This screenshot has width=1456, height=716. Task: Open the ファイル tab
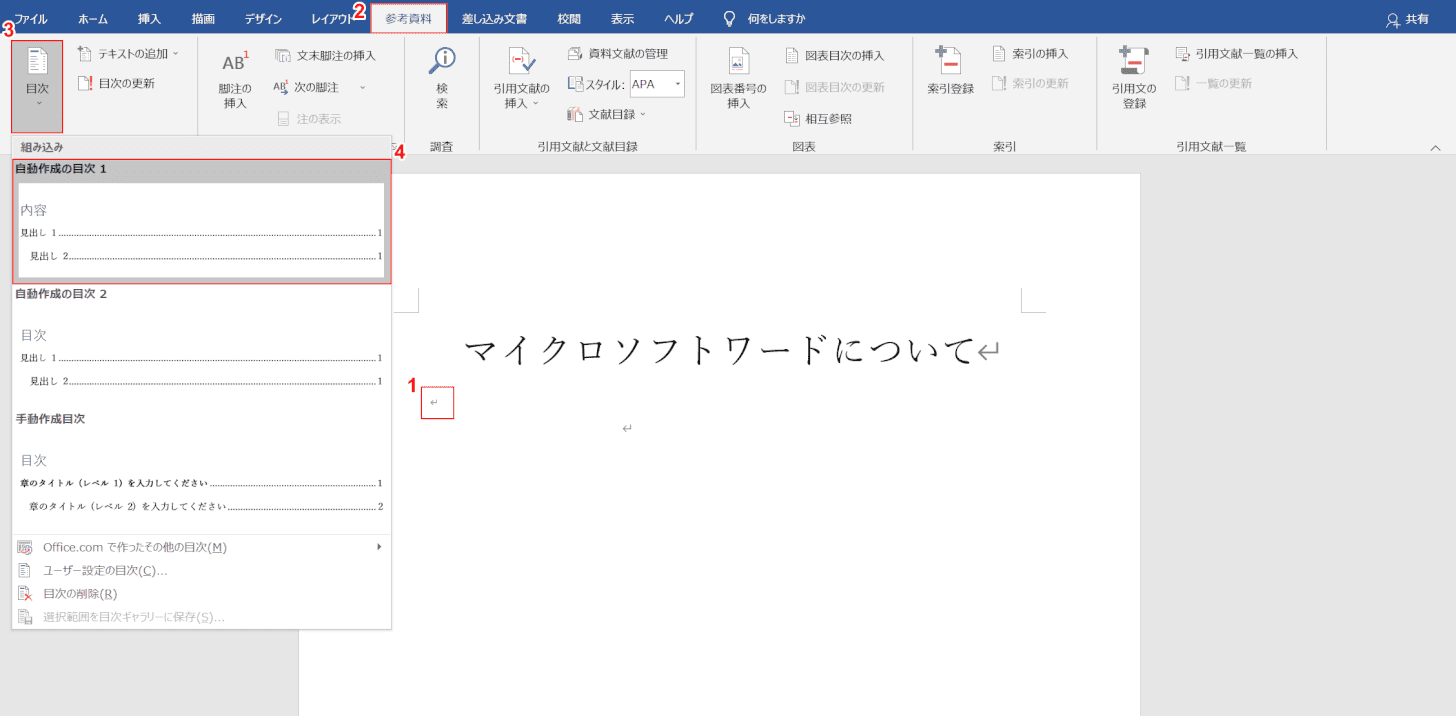pyautogui.click(x=29, y=19)
